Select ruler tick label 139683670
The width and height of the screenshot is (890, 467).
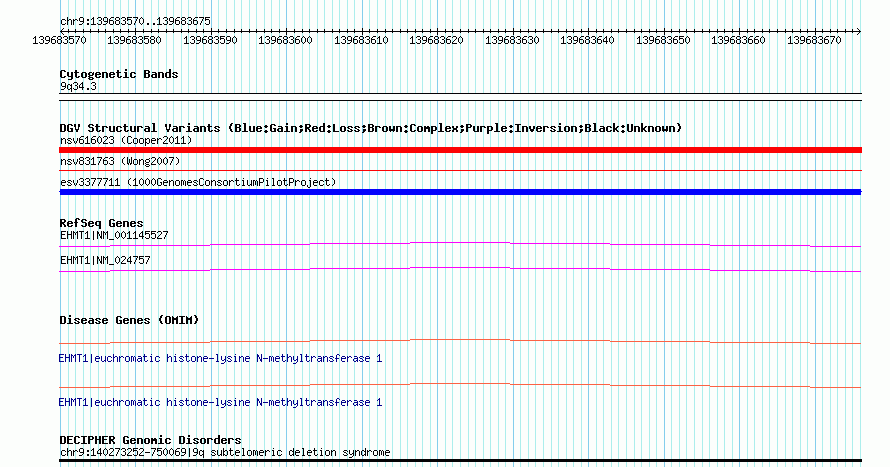[x=814, y=40]
